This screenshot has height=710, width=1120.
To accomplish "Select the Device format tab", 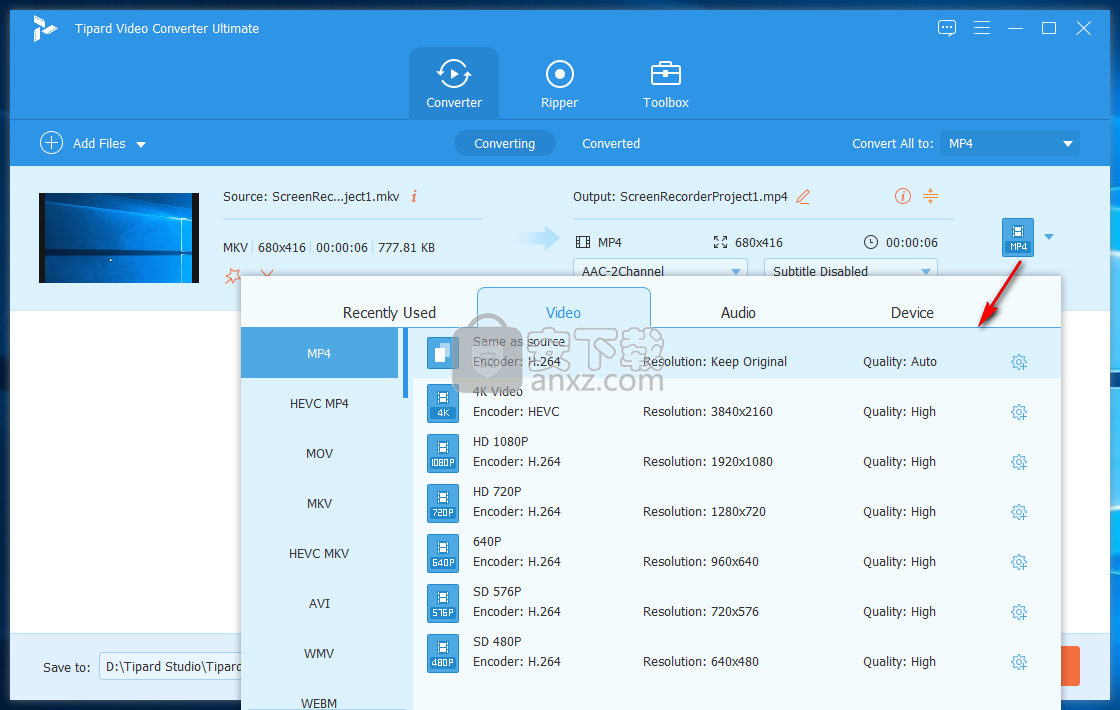I will pos(912,312).
